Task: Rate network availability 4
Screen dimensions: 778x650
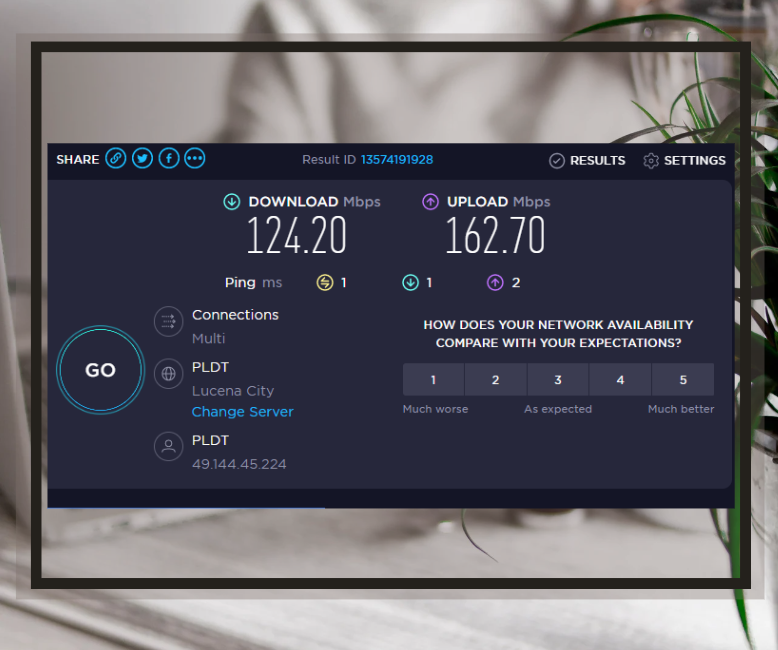Action: click(x=620, y=380)
